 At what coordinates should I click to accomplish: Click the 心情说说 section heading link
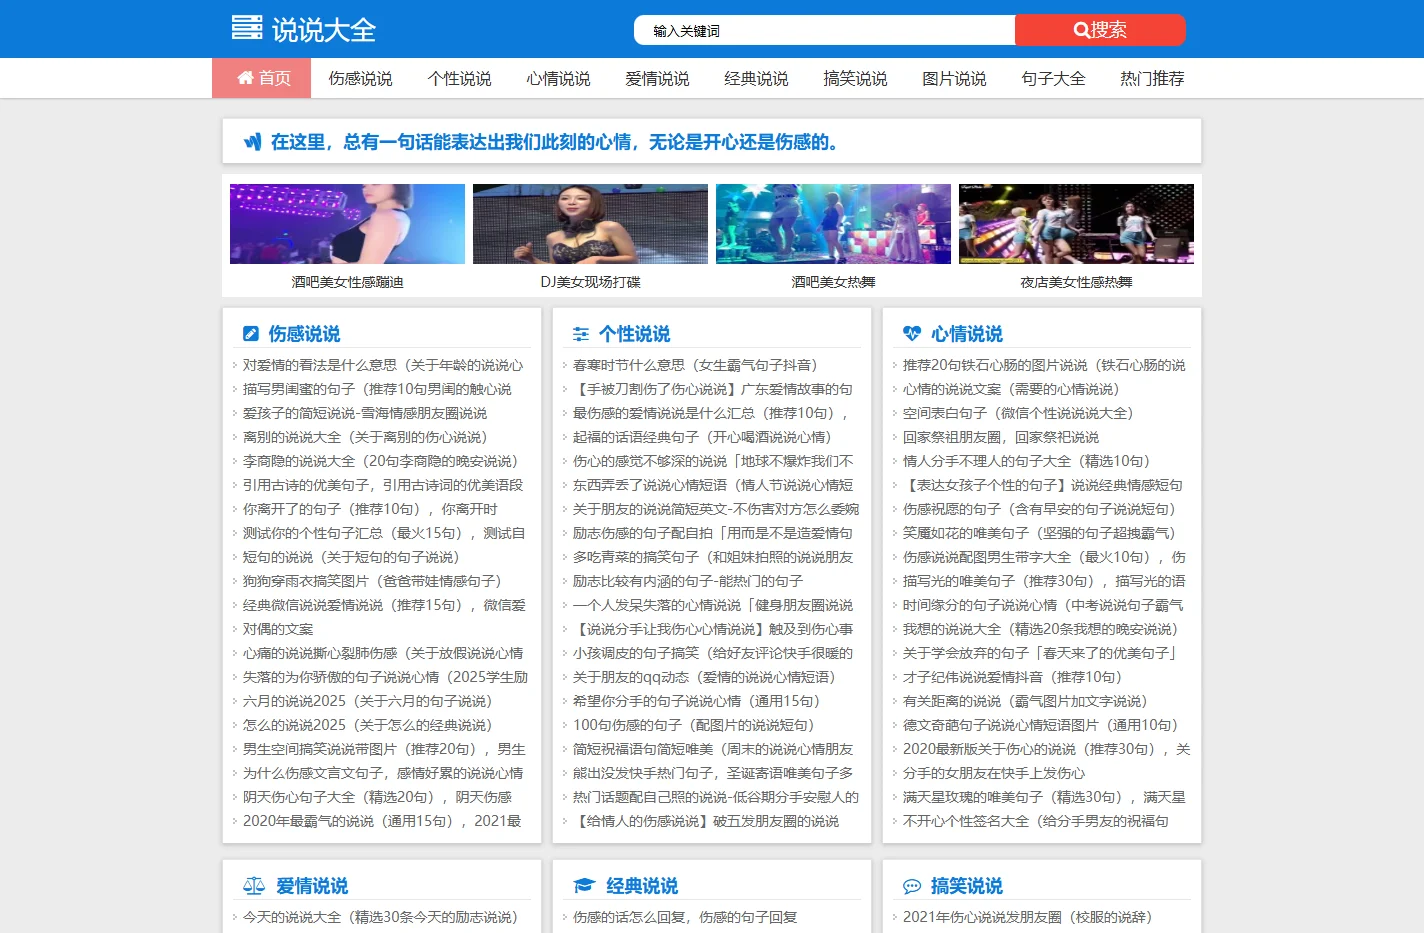(x=967, y=334)
